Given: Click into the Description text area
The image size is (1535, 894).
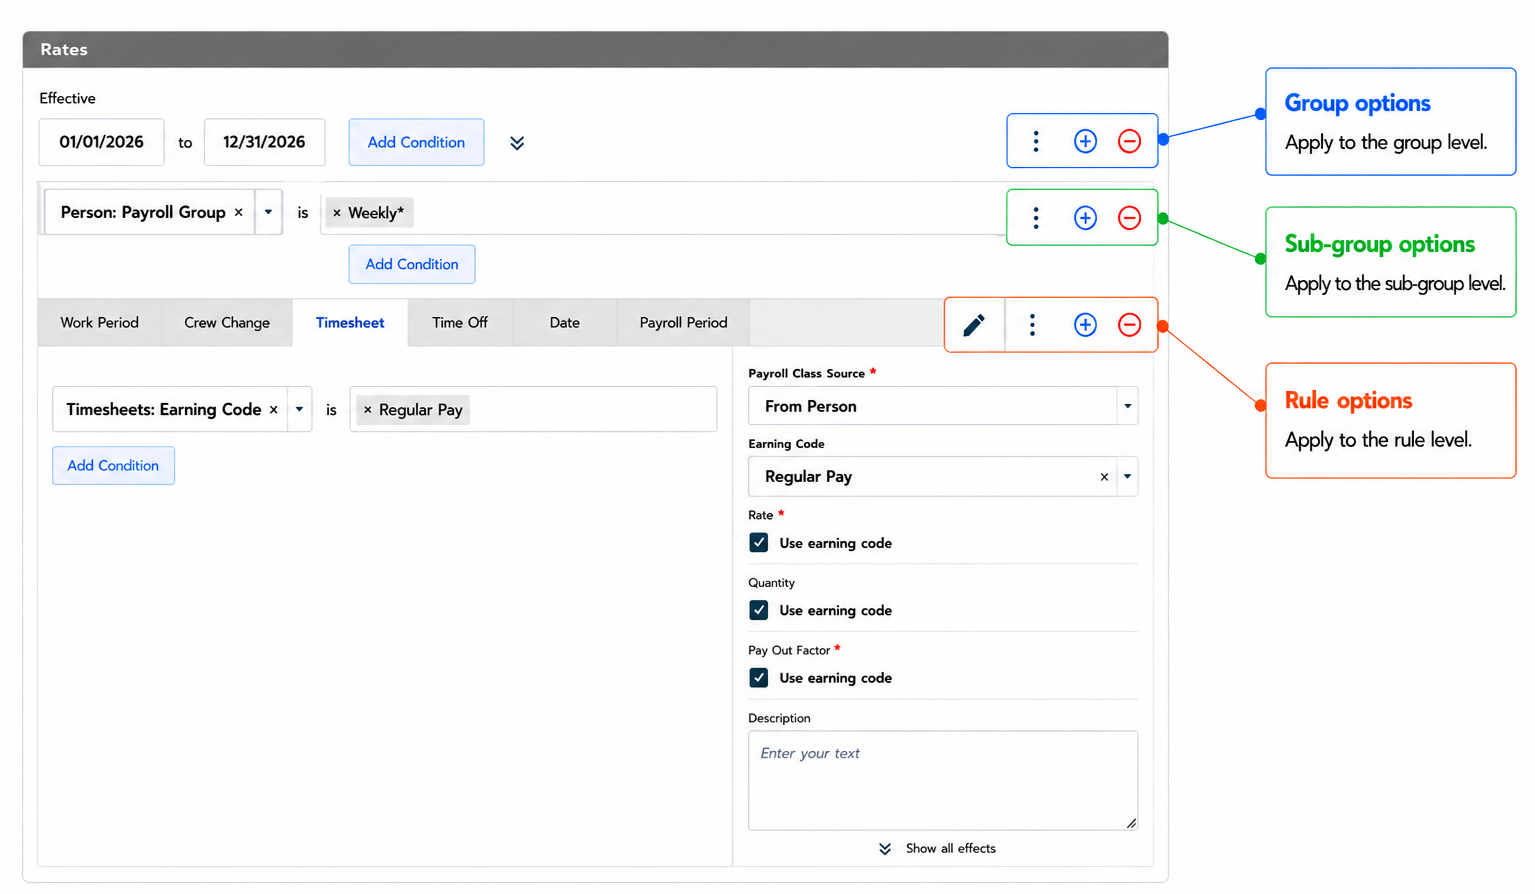Looking at the screenshot, I should point(943,780).
